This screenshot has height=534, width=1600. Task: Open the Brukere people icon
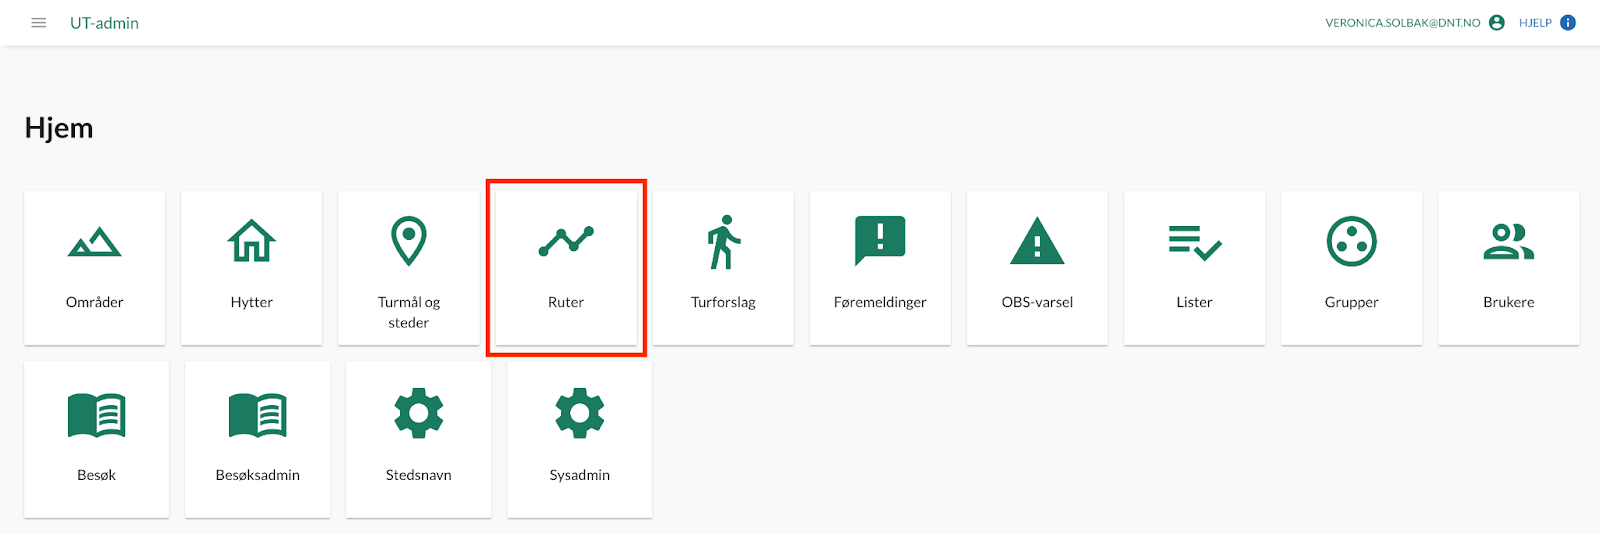click(x=1509, y=241)
